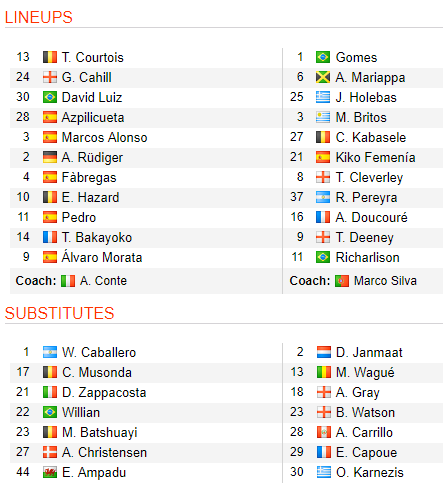Click the Peru flag next to A. Carrillo
The width and height of the screenshot is (443, 487).
[x=323, y=432]
